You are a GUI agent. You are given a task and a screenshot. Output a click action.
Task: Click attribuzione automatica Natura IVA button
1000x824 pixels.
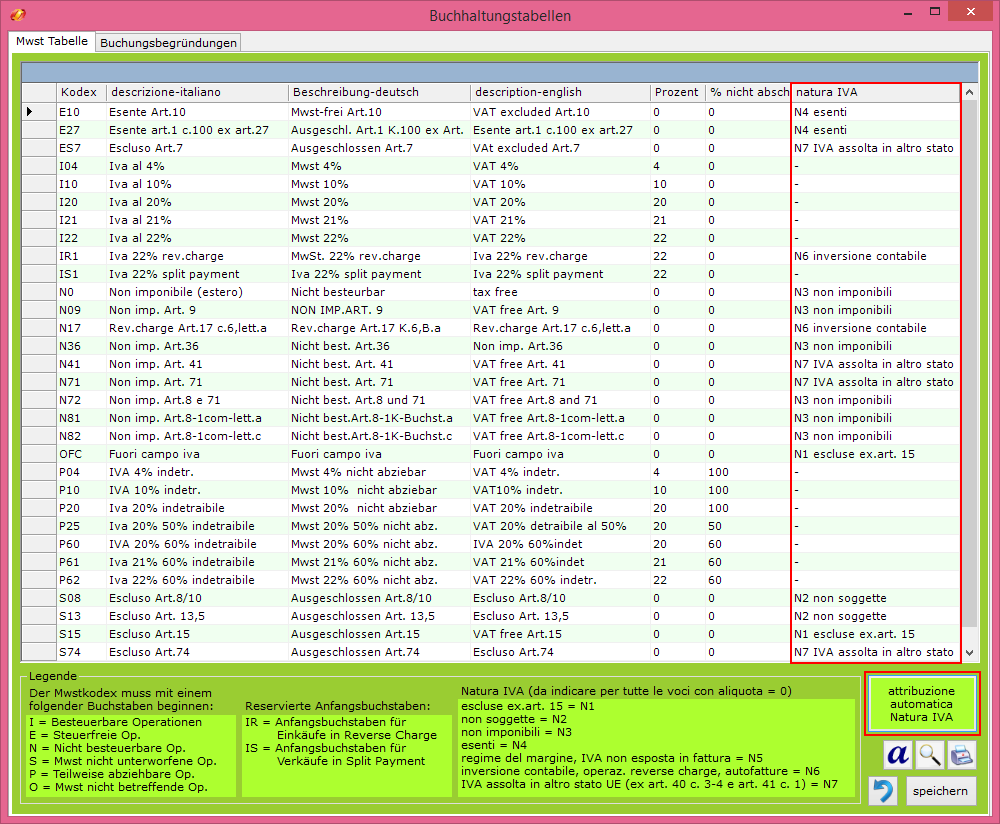(921, 704)
